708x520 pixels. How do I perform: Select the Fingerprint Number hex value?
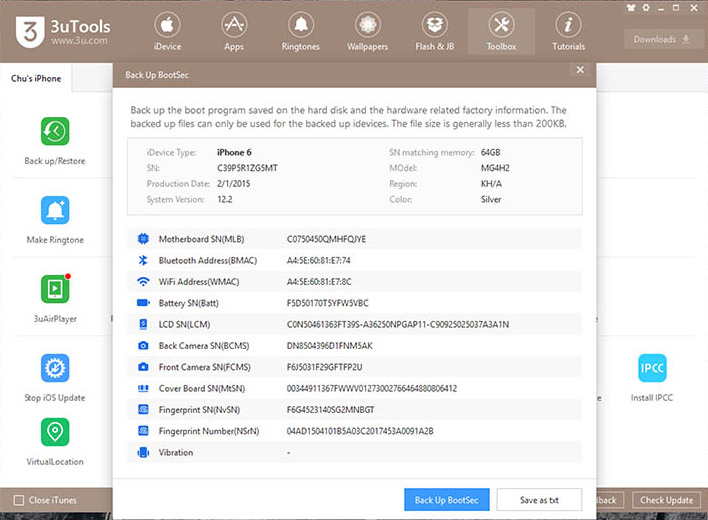[360, 431]
